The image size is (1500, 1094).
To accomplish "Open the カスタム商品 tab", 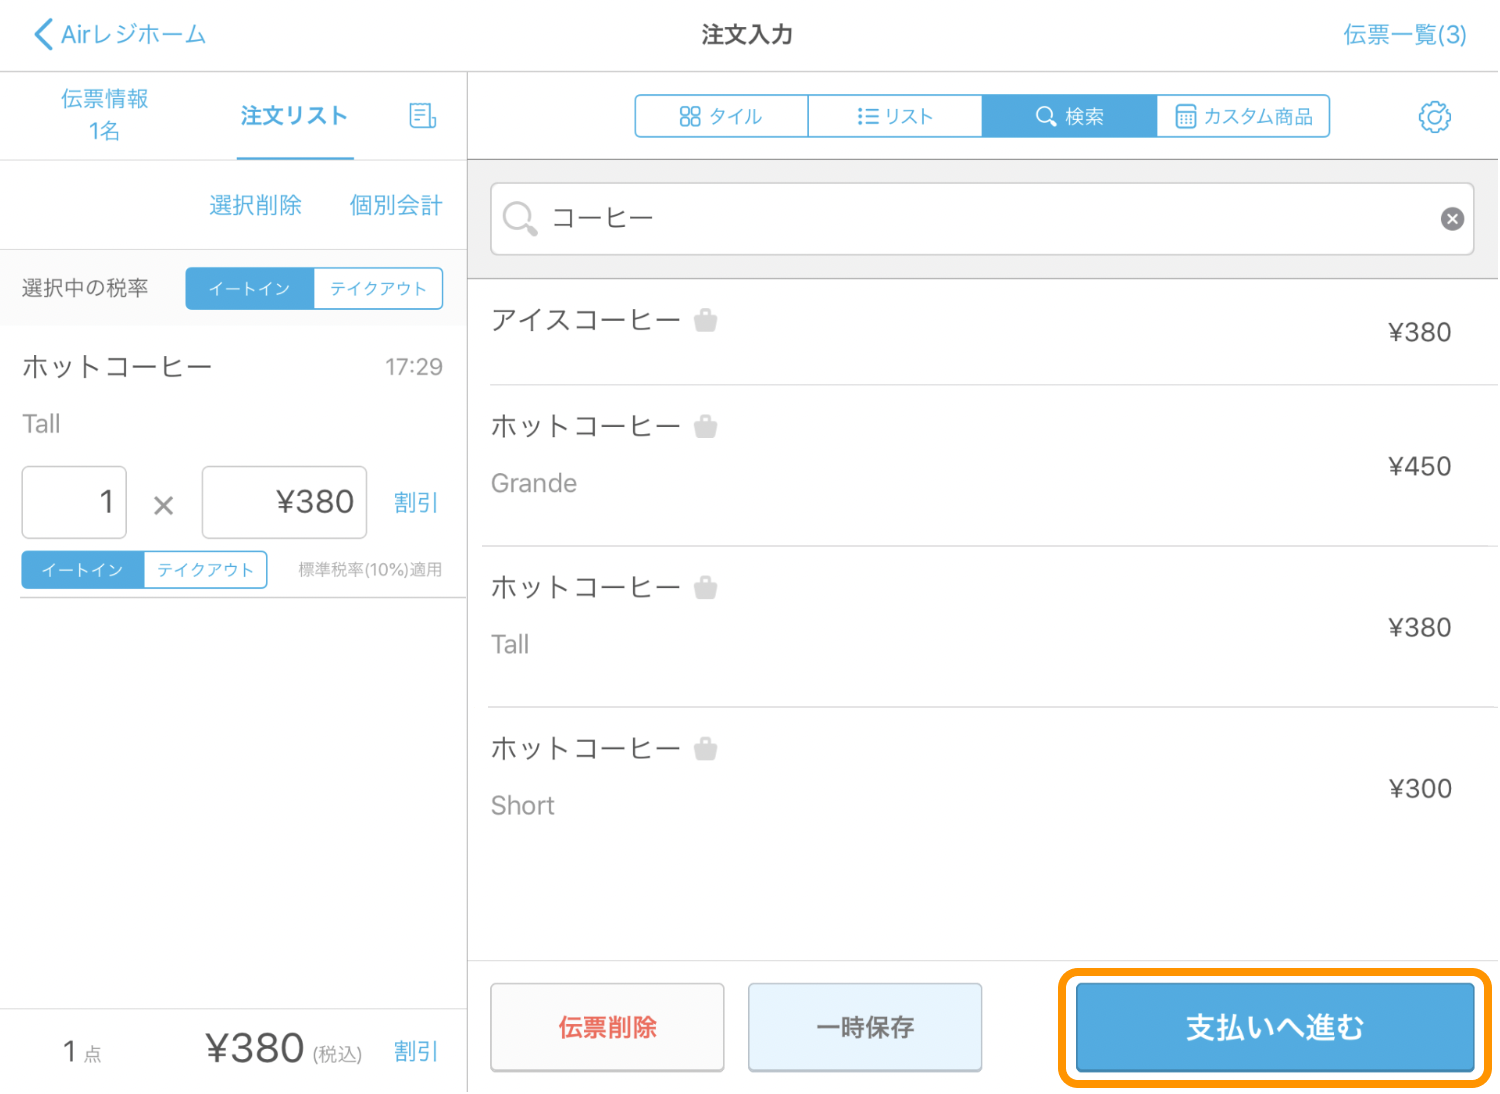I will click(1243, 117).
